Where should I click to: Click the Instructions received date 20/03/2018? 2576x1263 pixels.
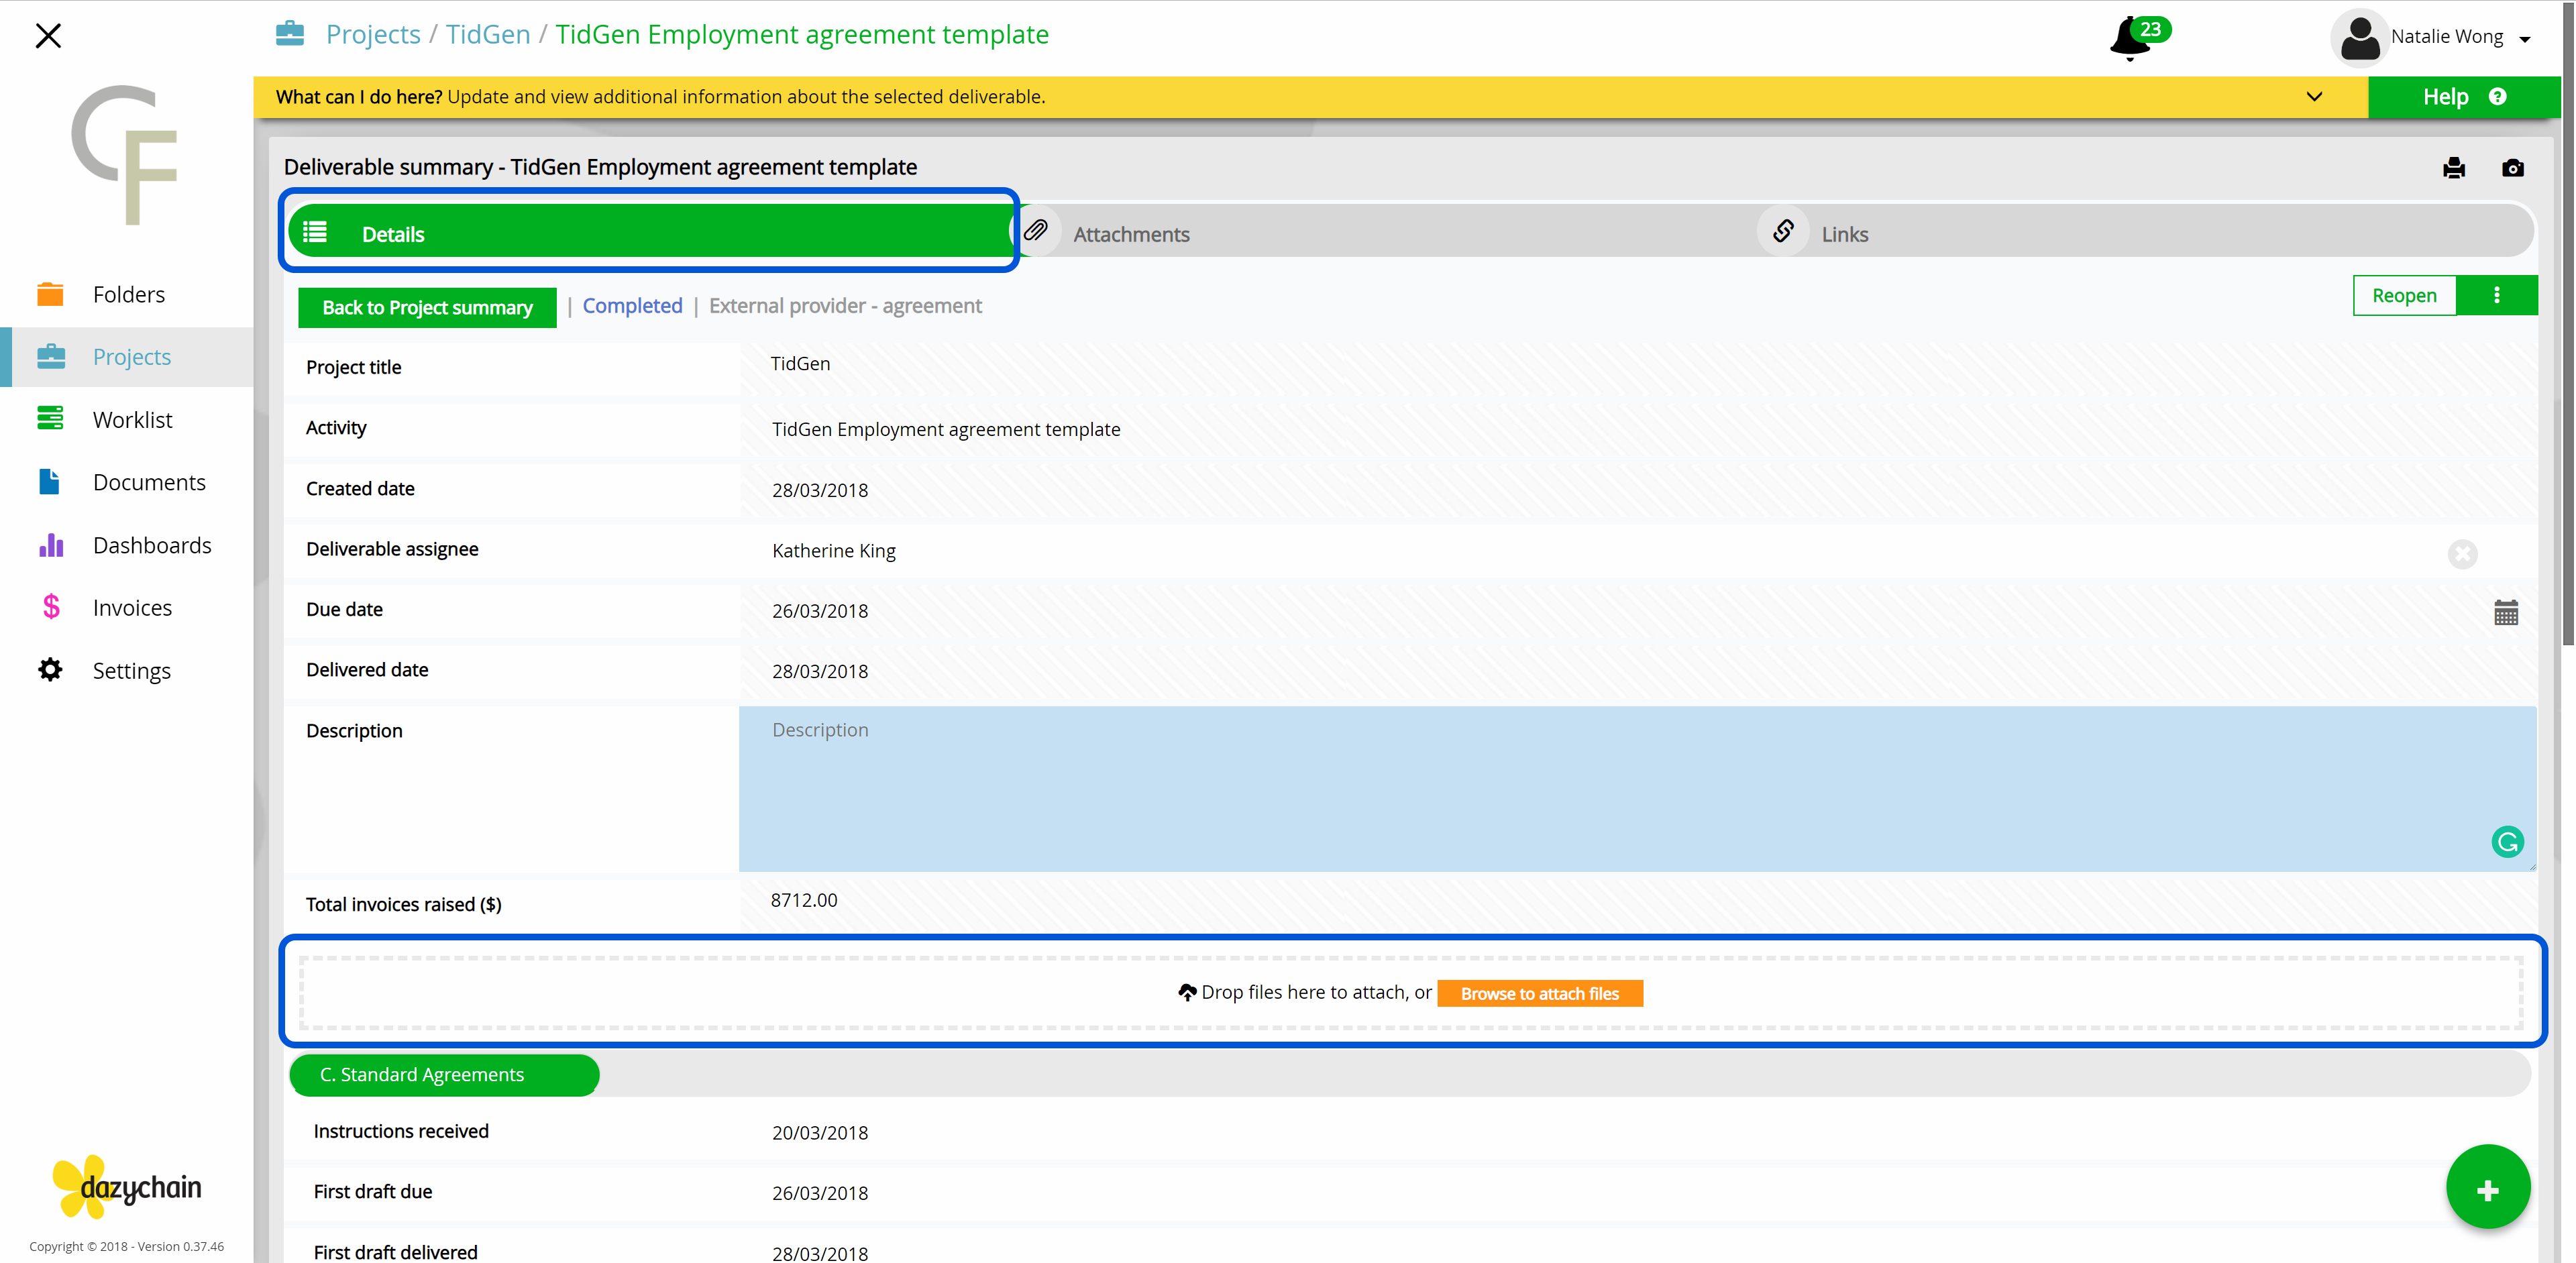[820, 1133]
